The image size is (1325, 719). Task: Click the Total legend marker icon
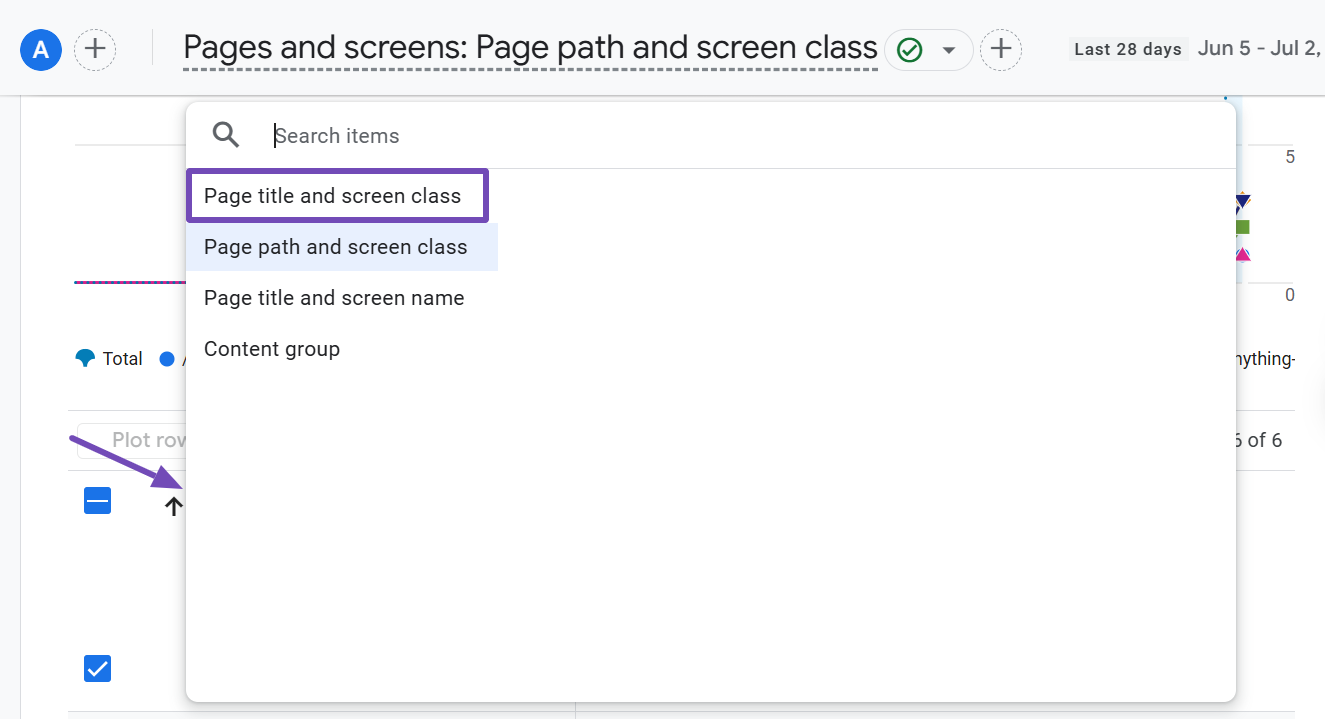(85, 358)
